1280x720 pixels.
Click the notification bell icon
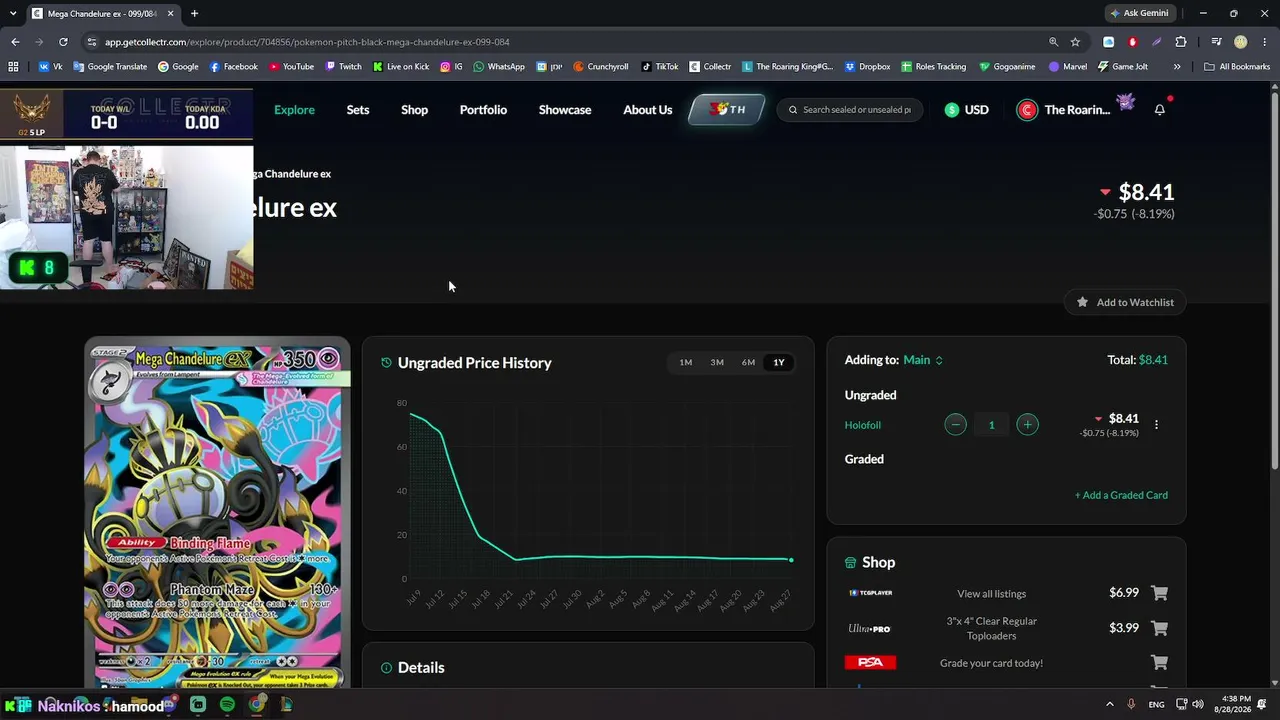[1160, 110]
